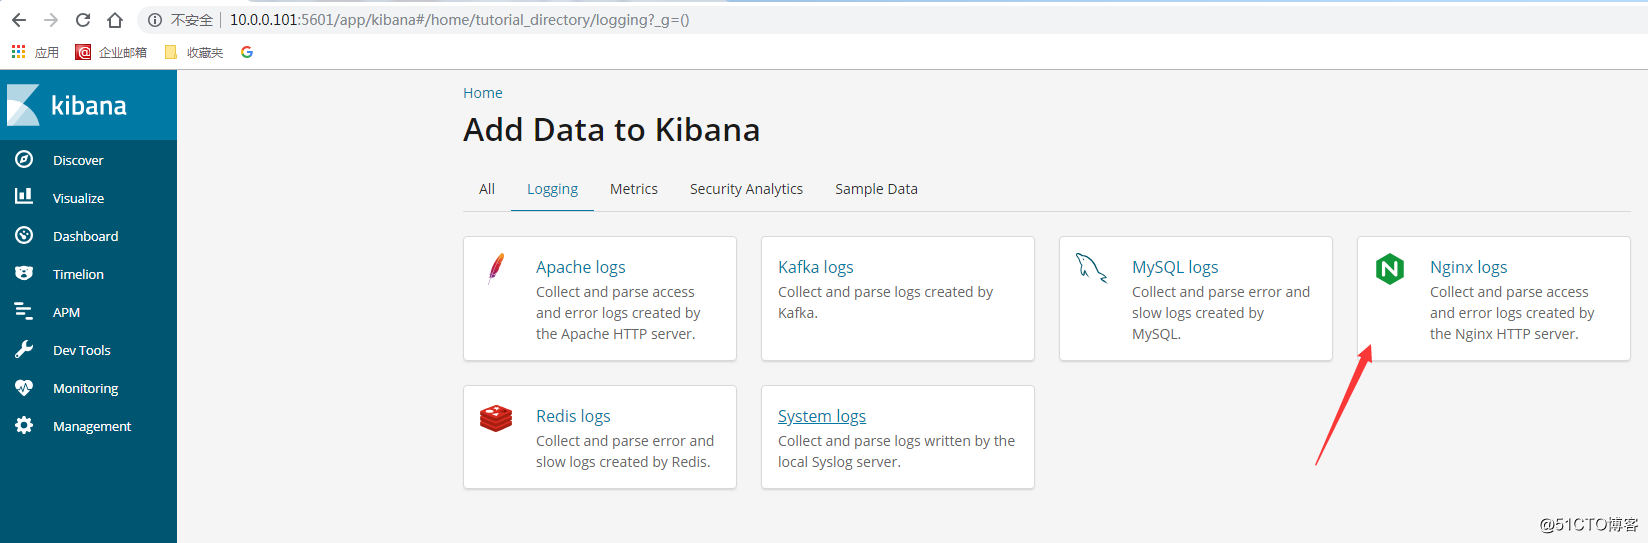Open Dashboard gauge icon in sidebar
The height and width of the screenshot is (543, 1648).
pyautogui.click(x=24, y=235)
